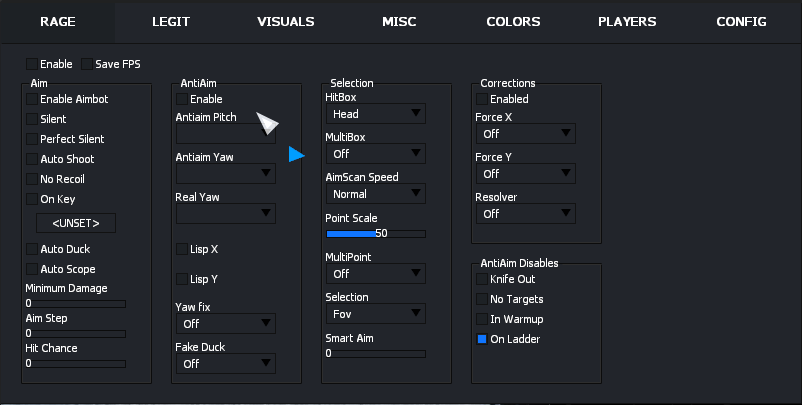Open the CONFIG tab

(x=741, y=21)
